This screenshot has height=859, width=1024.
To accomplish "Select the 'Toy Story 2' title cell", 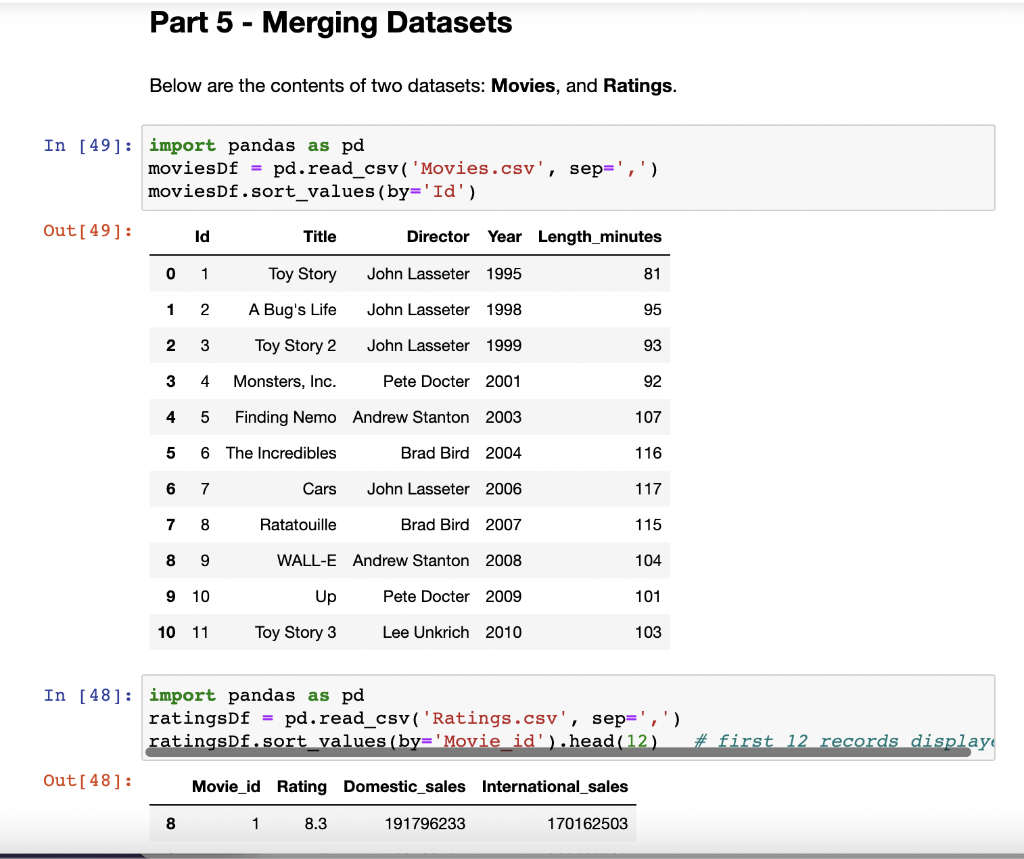I will [x=296, y=346].
